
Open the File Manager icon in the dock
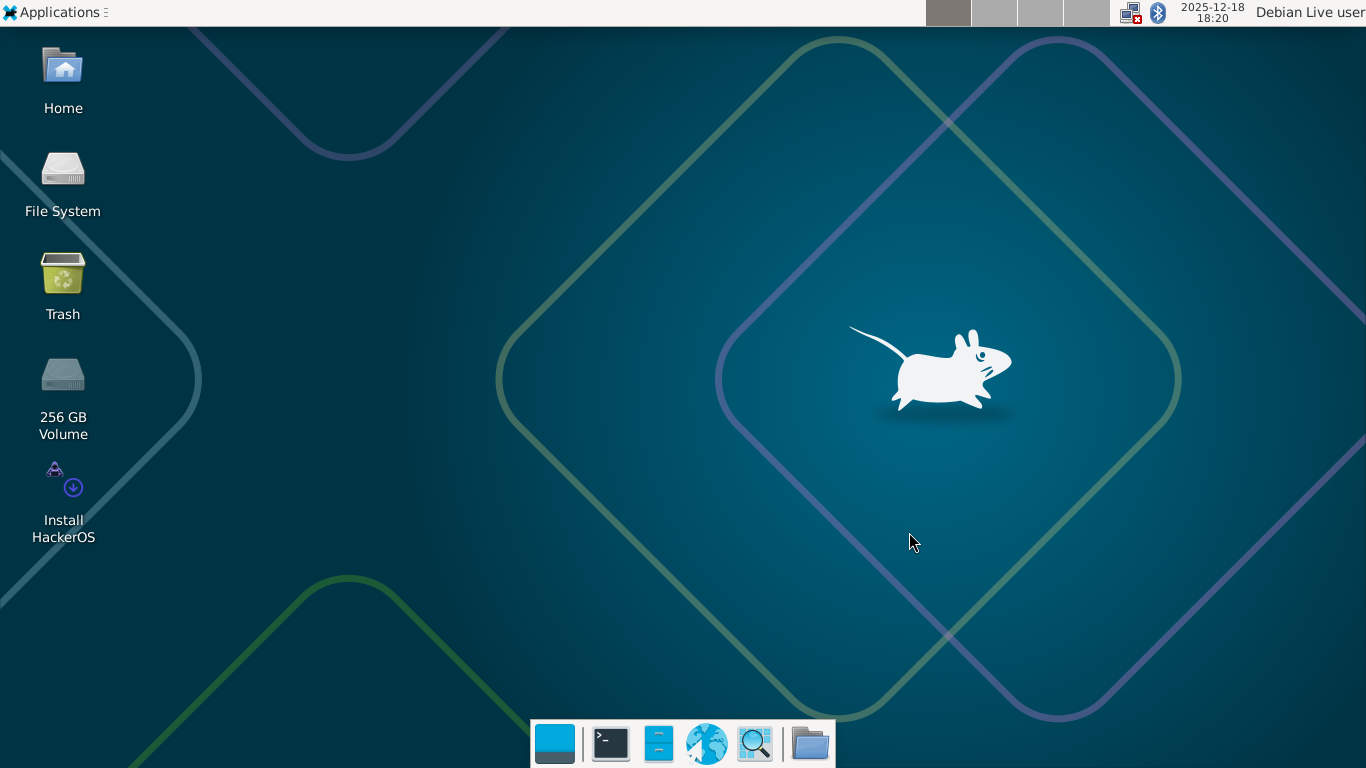pos(658,743)
